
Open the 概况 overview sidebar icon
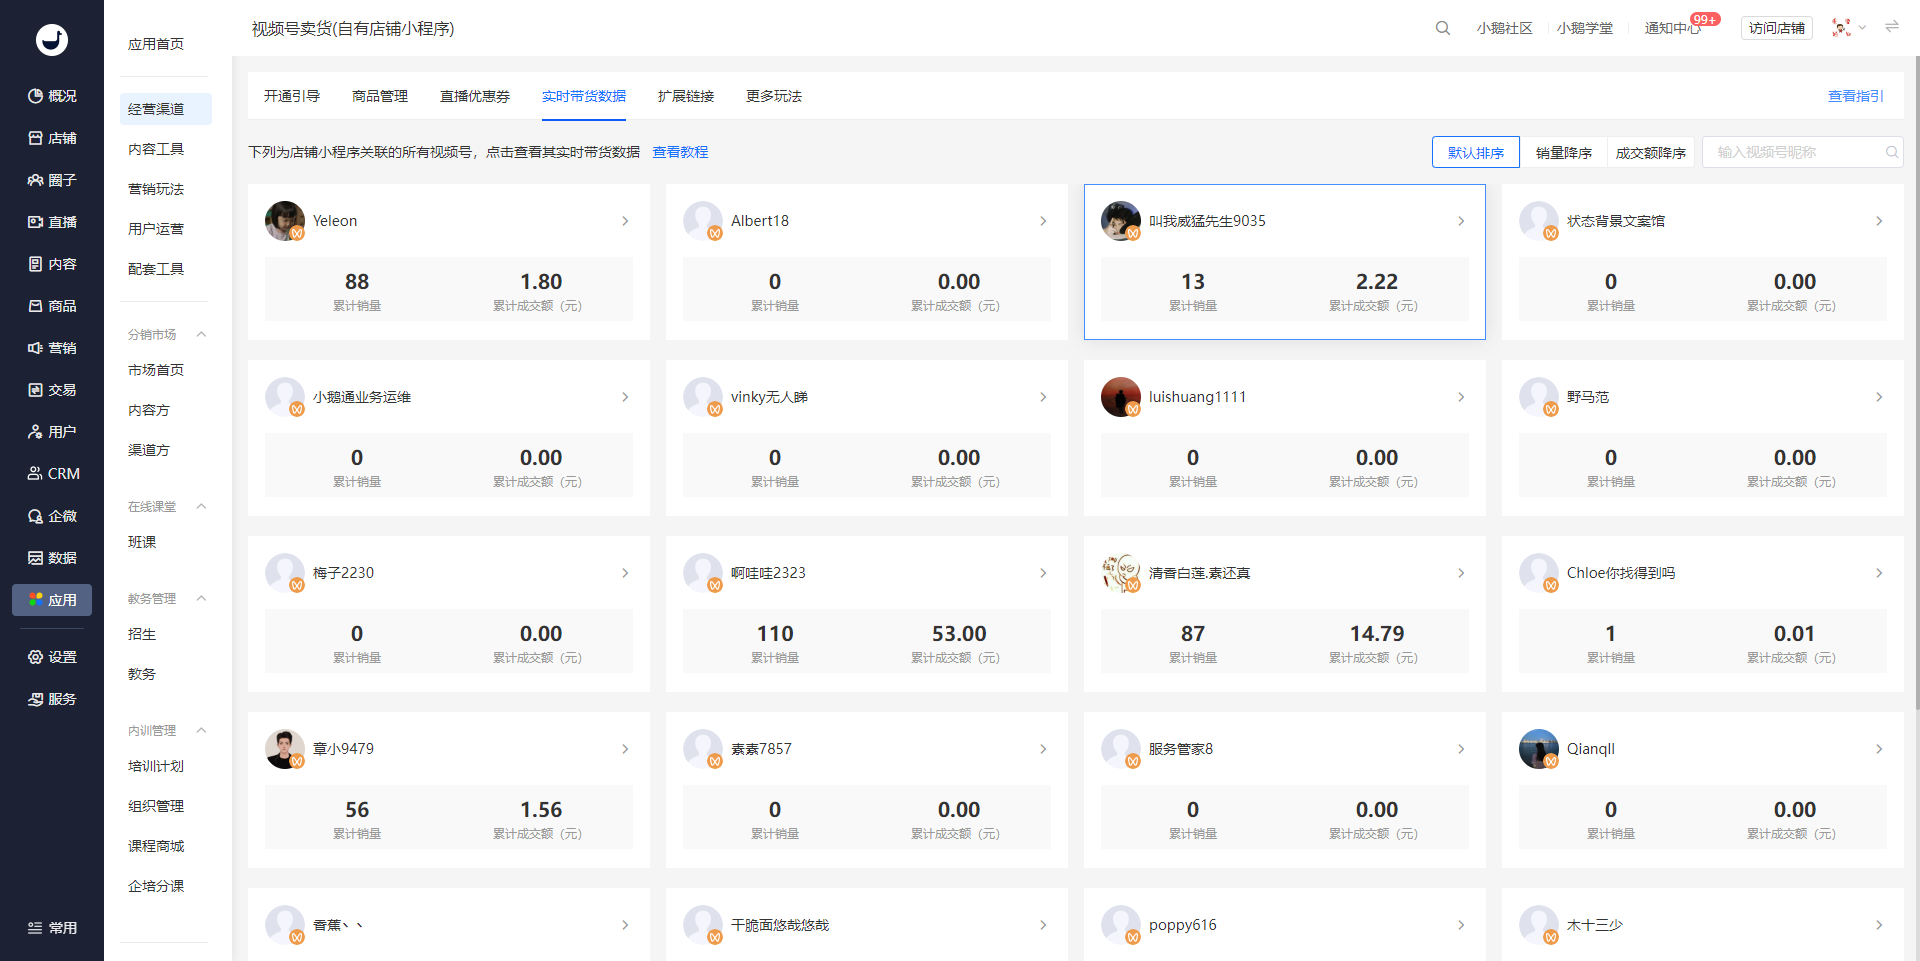pos(52,96)
